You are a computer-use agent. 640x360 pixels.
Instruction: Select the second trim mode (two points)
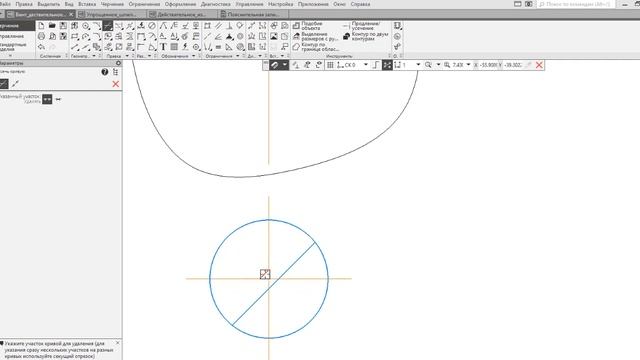(15, 84)
